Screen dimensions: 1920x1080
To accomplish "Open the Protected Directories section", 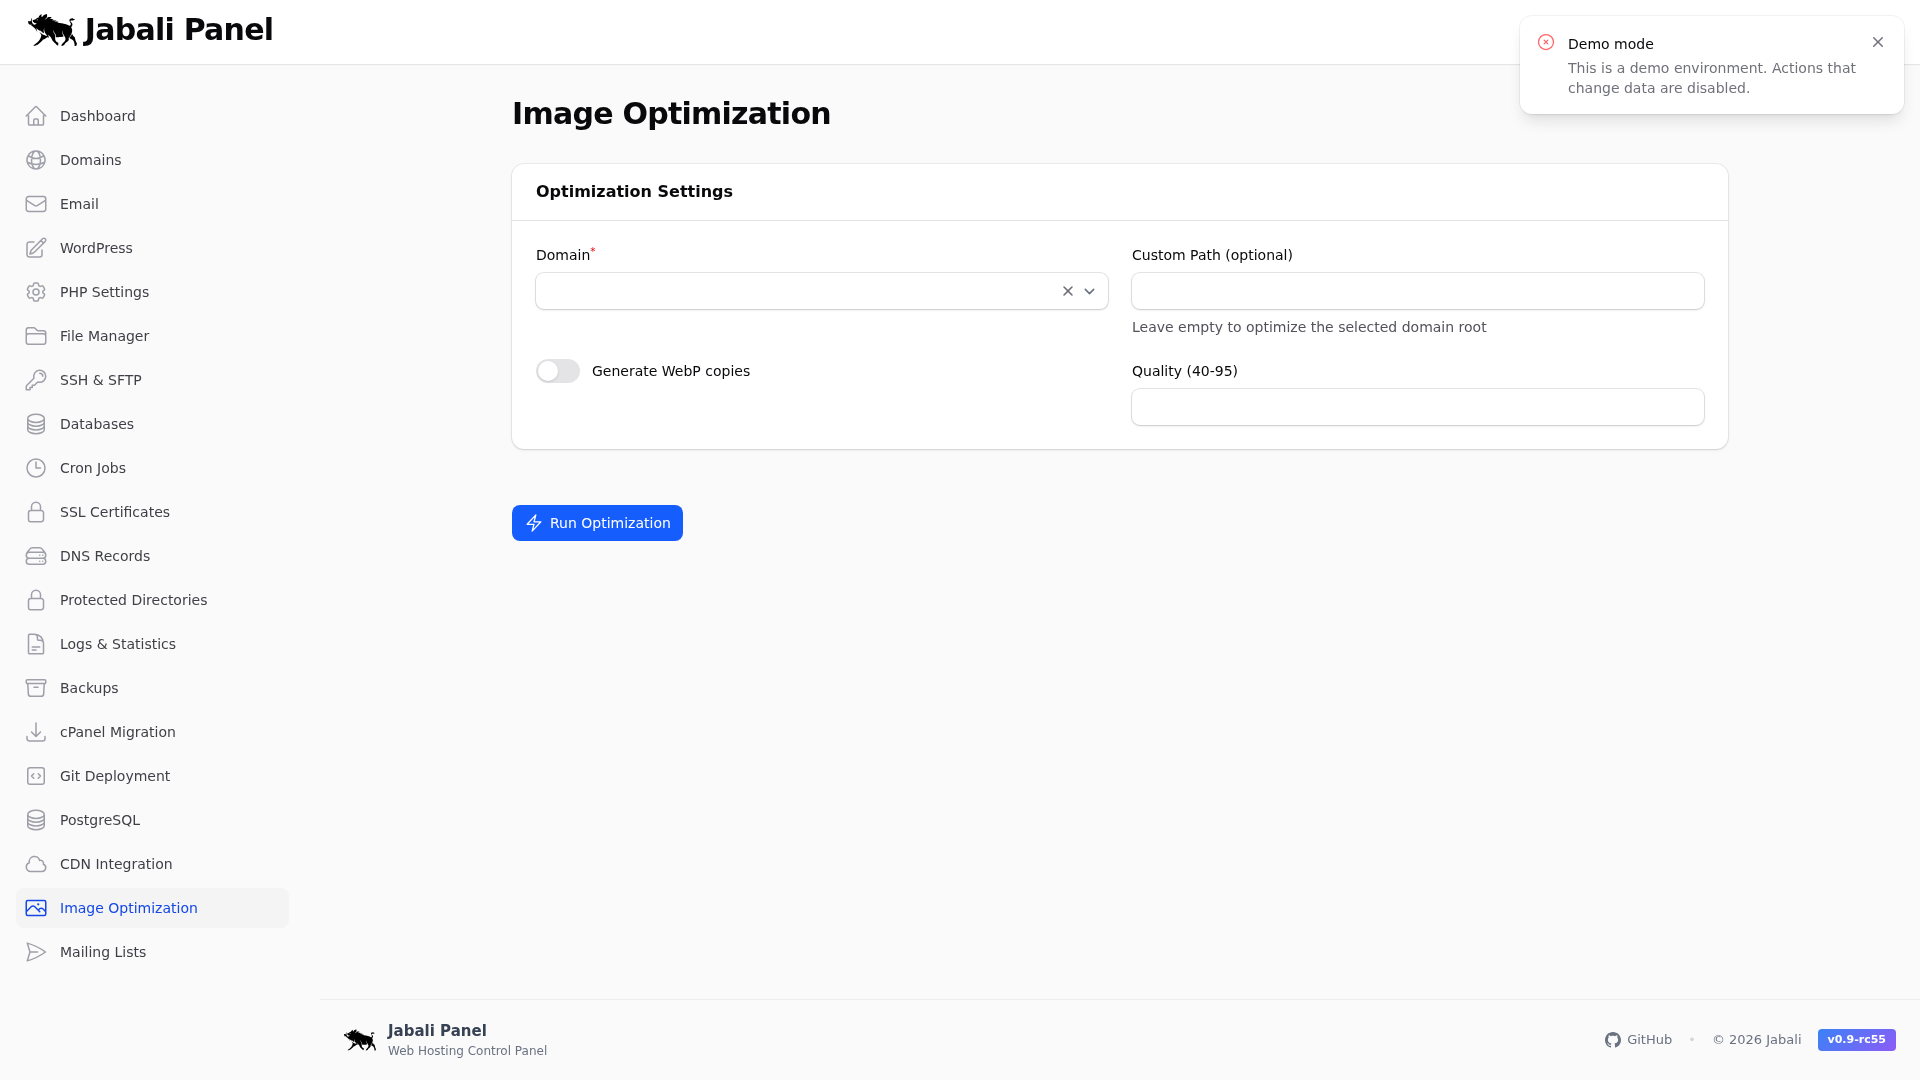I will coord(133,600).
